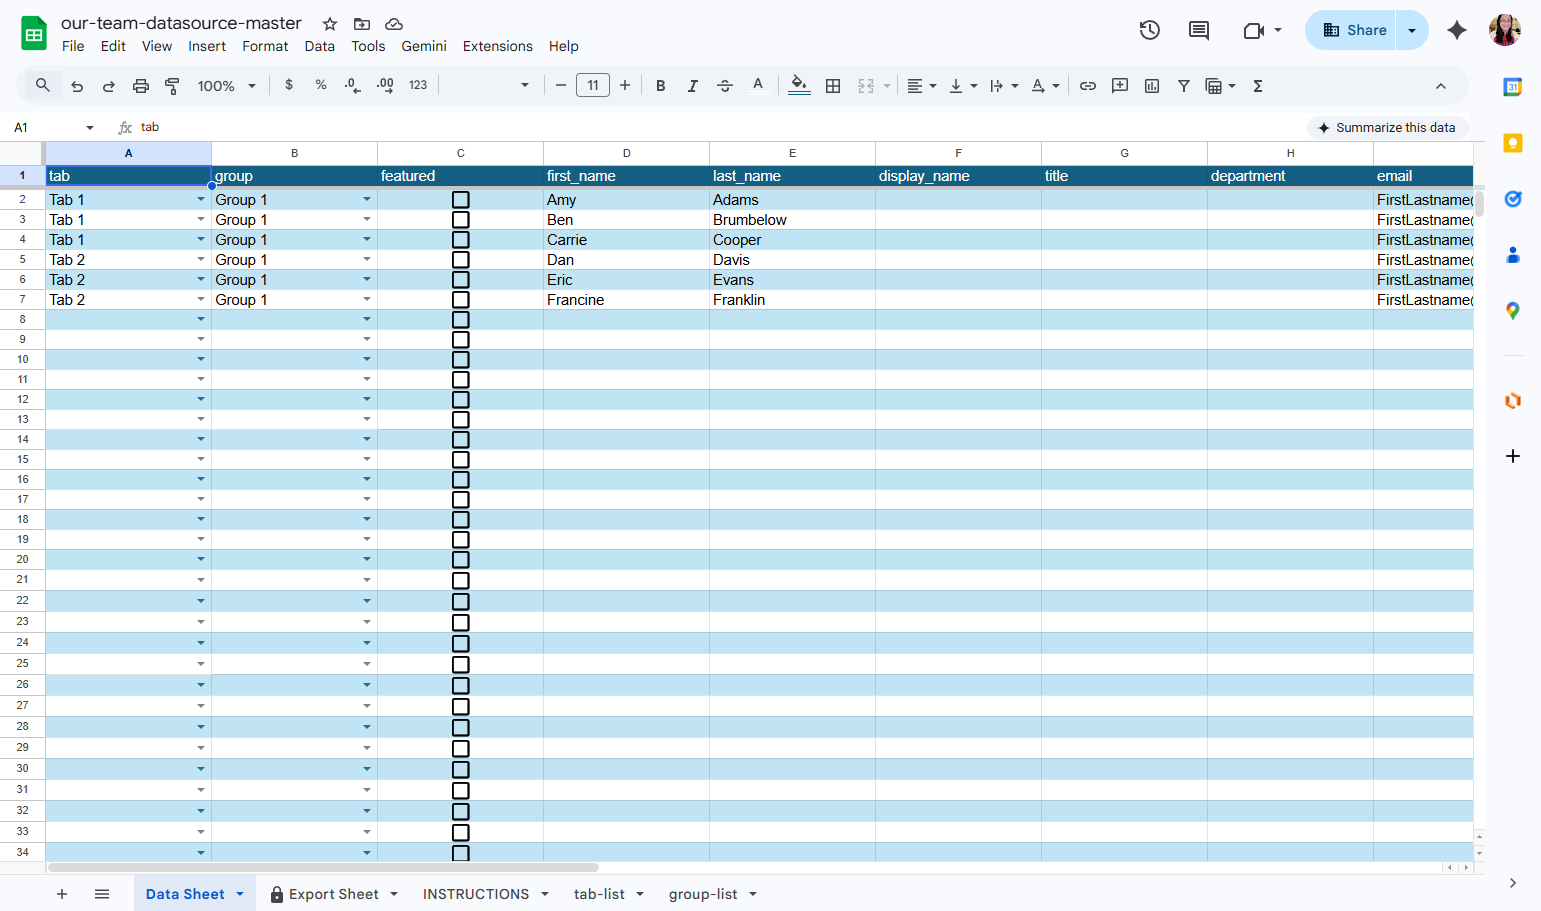Screen dimensions: 1541x911
Task: Check the featured box for Francine Franklin
Action: pos(461,300)
